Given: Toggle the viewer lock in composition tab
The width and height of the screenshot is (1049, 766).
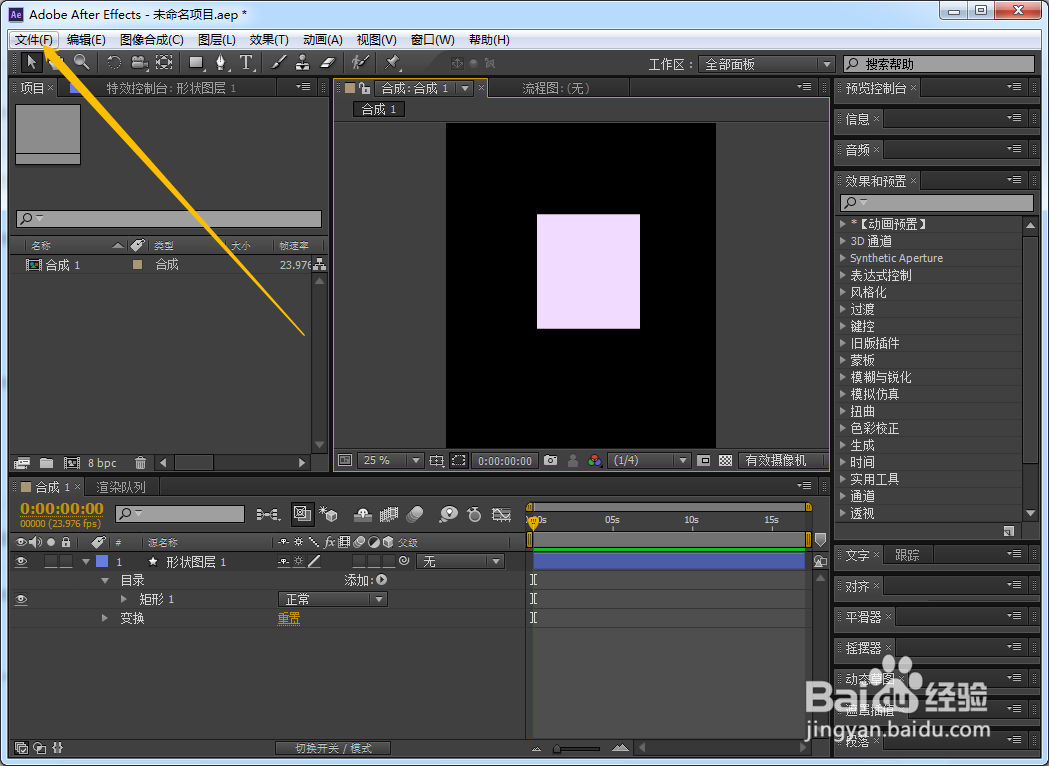Looking at the screenshot, I should pos(364,88).
